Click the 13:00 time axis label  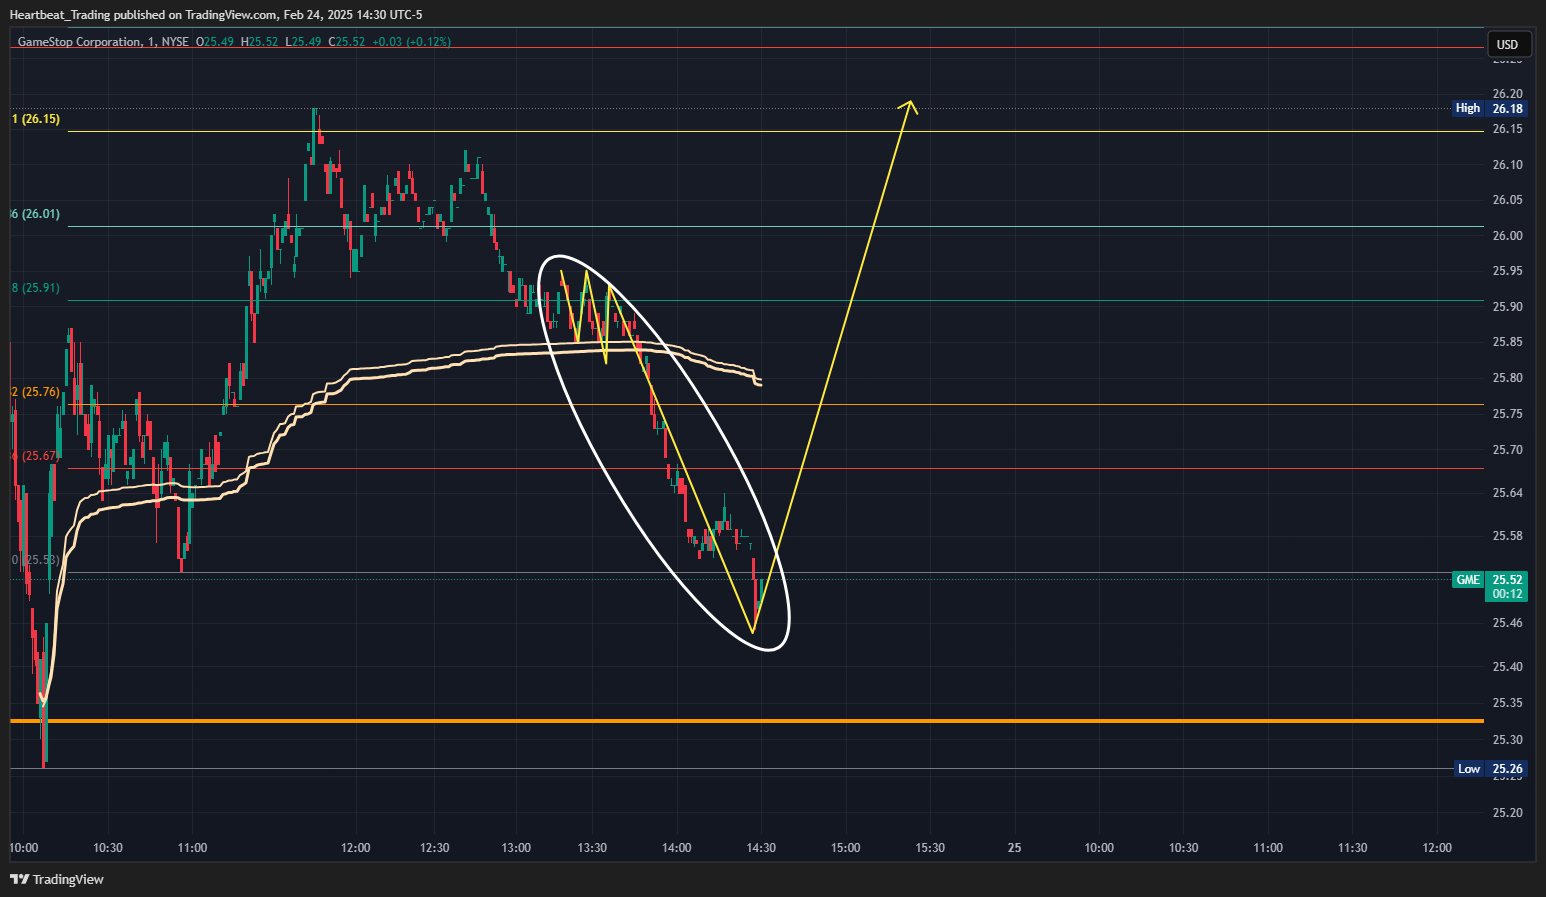click(516, 848)
